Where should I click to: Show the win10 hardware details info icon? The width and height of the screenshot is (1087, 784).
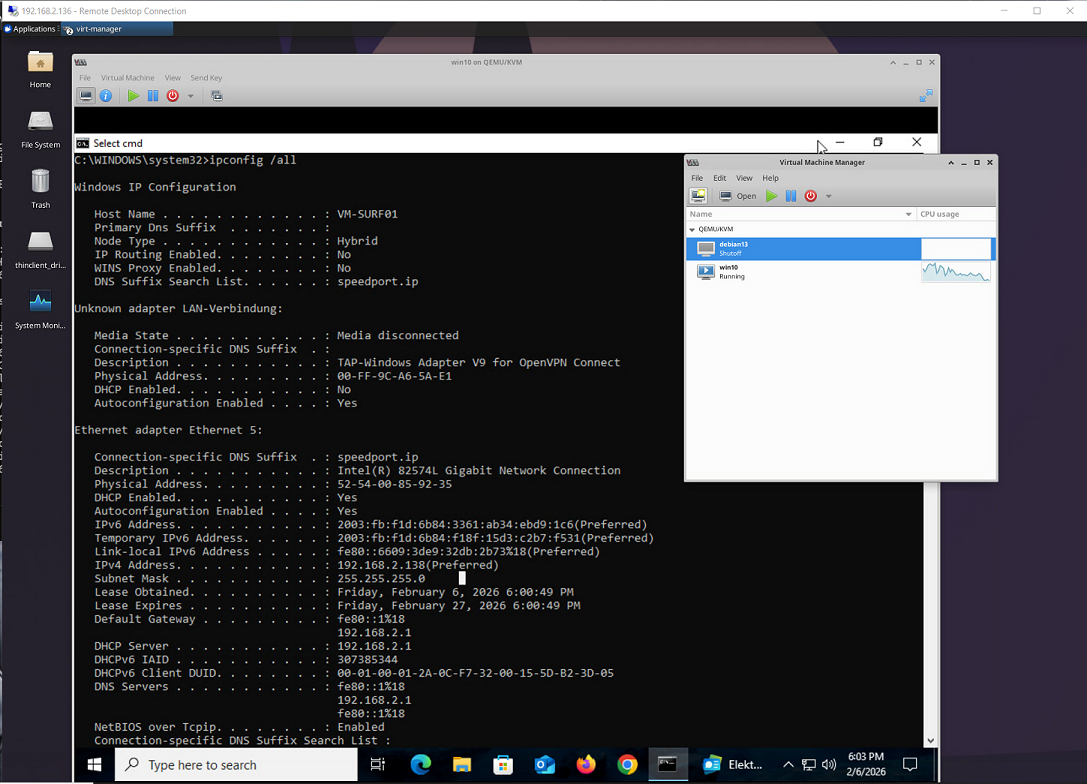(105, 96)
